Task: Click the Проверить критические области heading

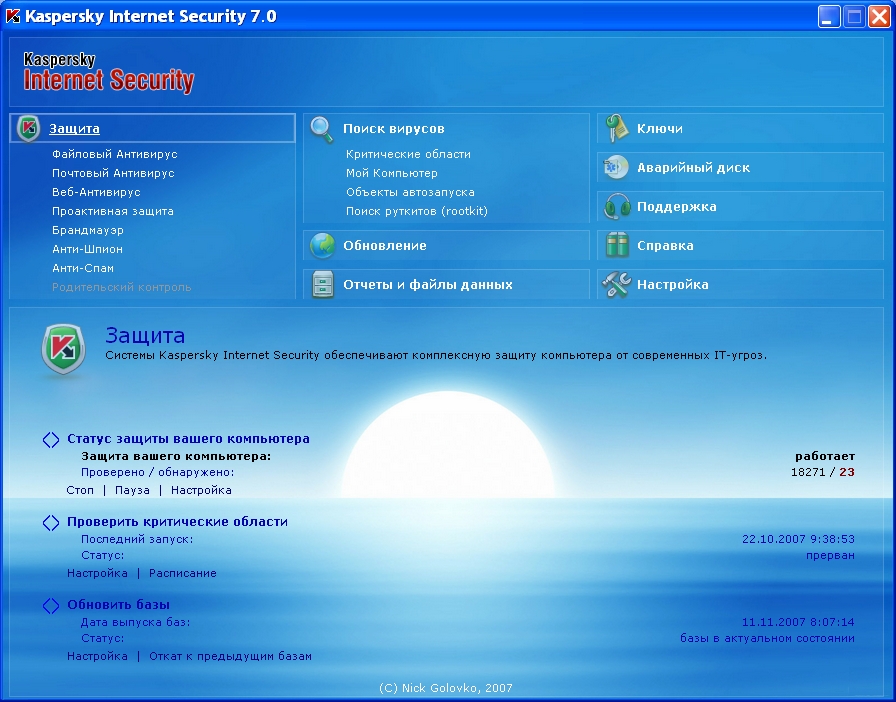Action: 178,521
